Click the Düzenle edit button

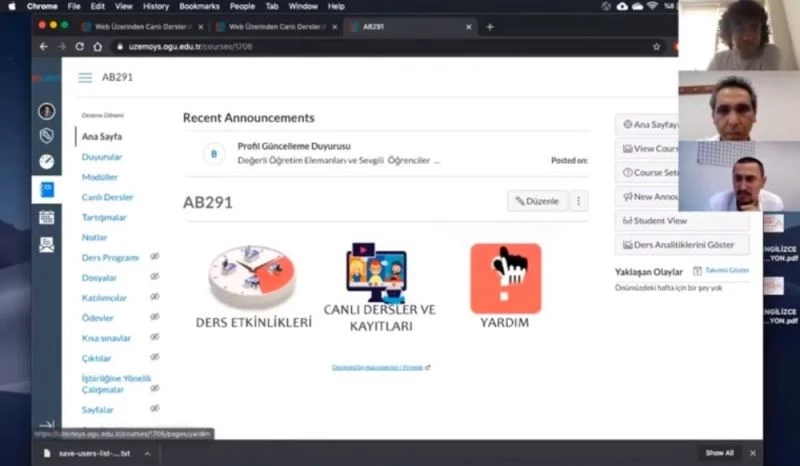(x=537, y=201)
